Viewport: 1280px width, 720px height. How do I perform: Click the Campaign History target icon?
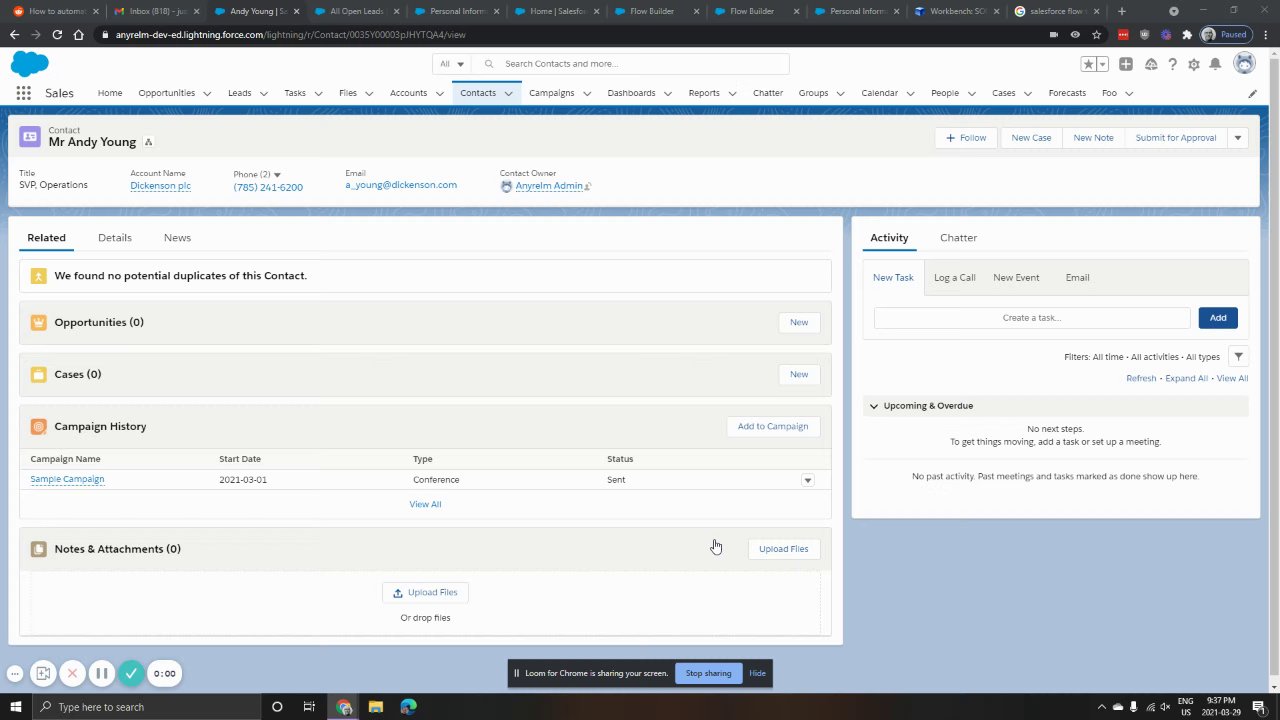[38, 426]
